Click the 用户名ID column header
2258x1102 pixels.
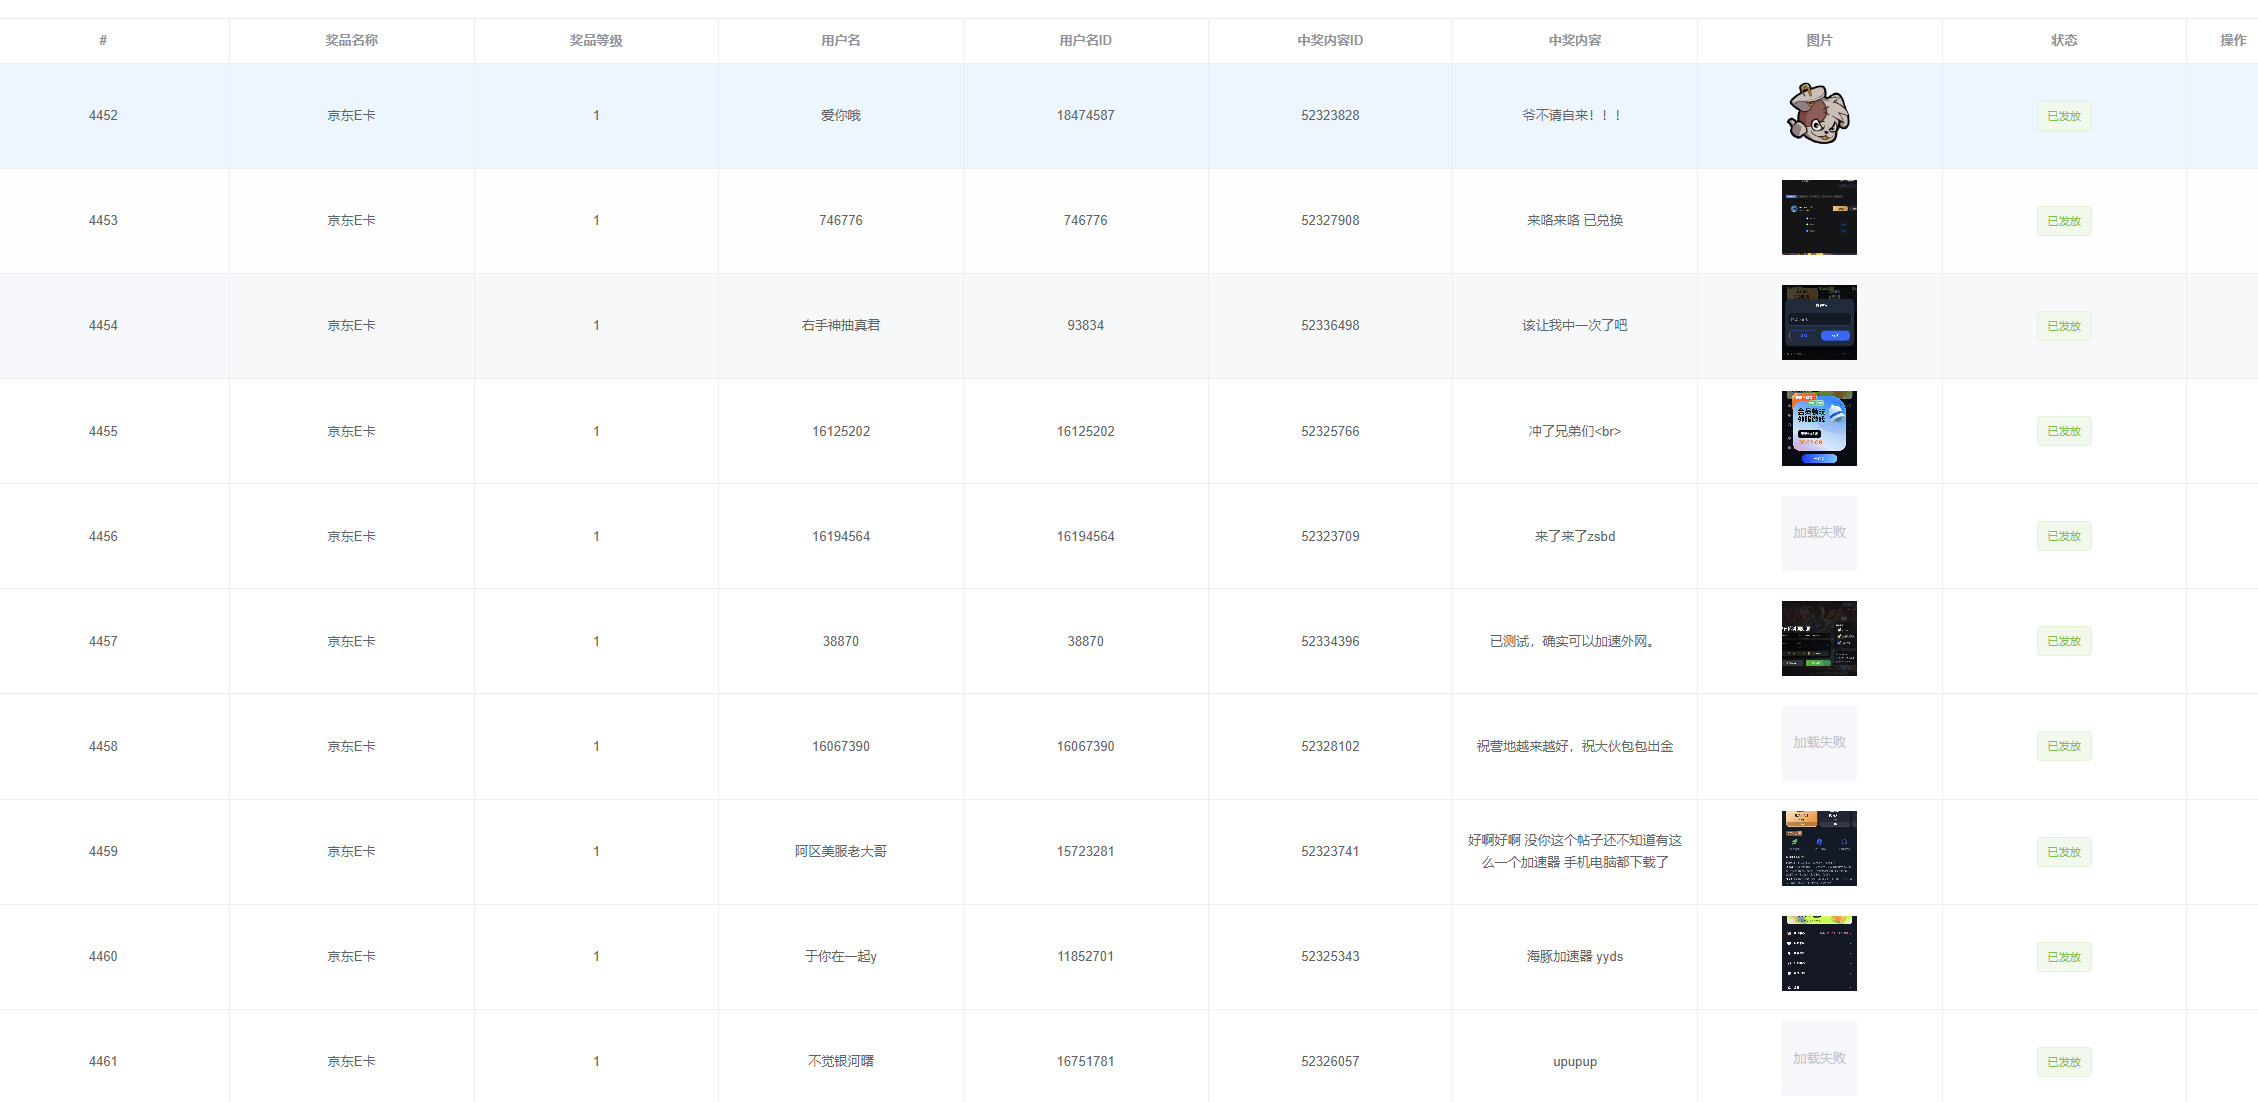[x=1085, y=40]
